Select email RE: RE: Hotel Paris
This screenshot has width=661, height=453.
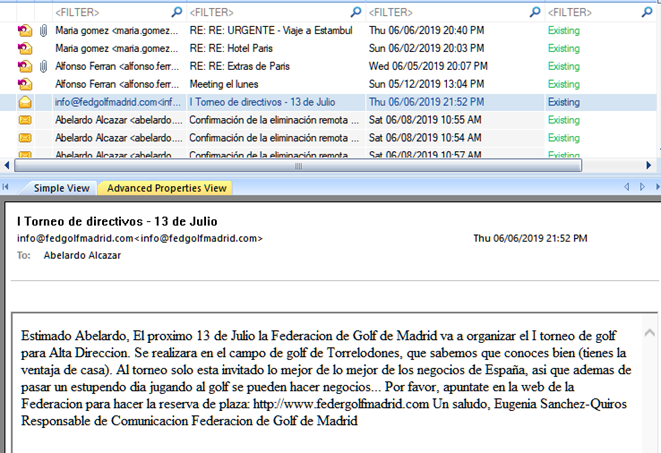(x=231, y=48)
